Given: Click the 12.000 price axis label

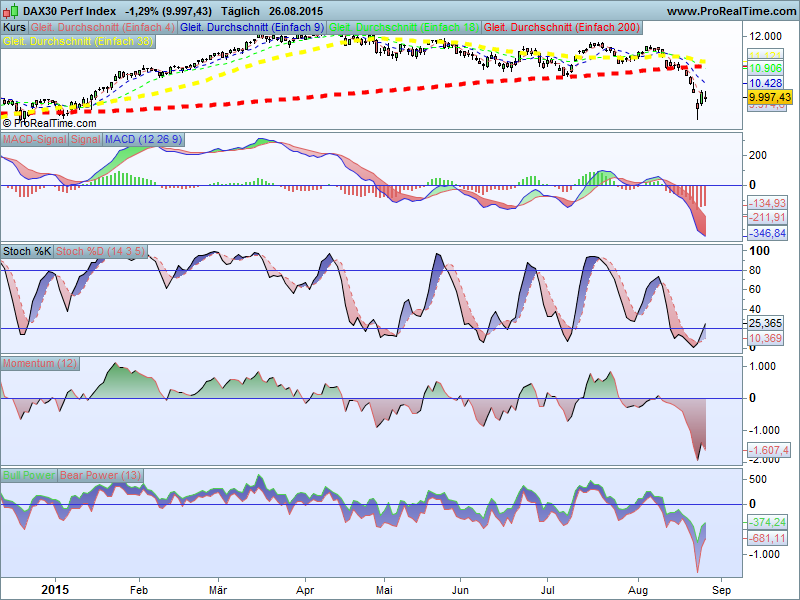Looking at the screenshot, I should pos(765,36).
